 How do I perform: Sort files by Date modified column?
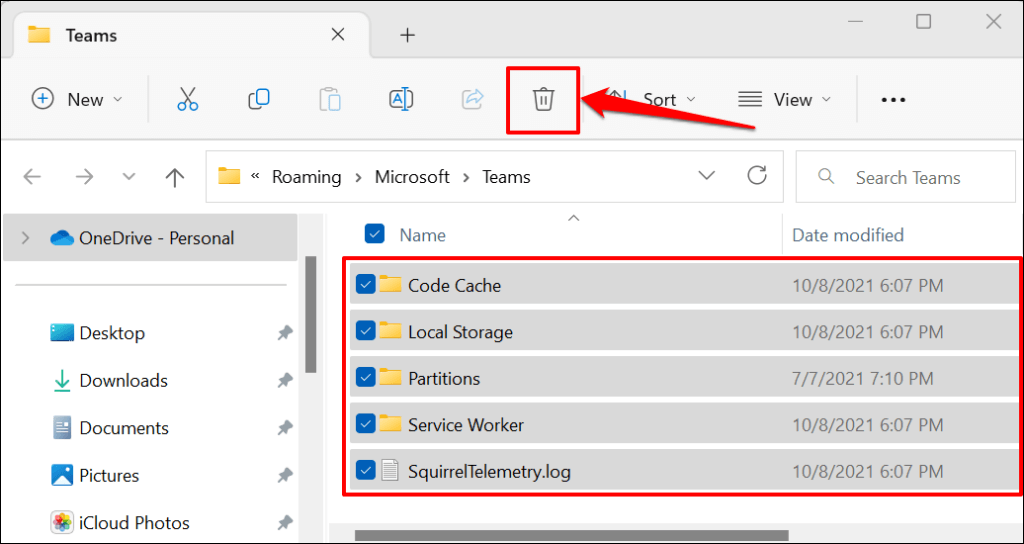tap(848, 235)
